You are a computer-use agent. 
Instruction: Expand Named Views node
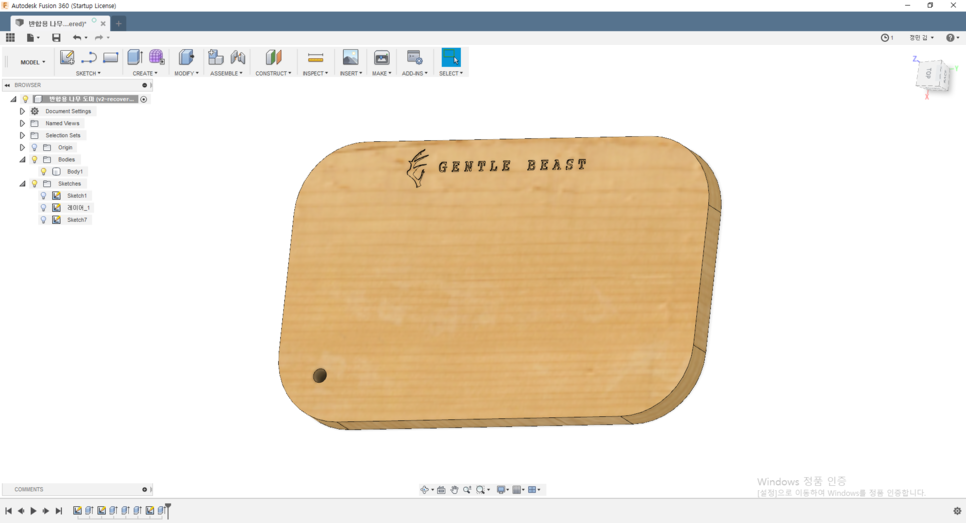pyautogui.click(x=22, y=123)
